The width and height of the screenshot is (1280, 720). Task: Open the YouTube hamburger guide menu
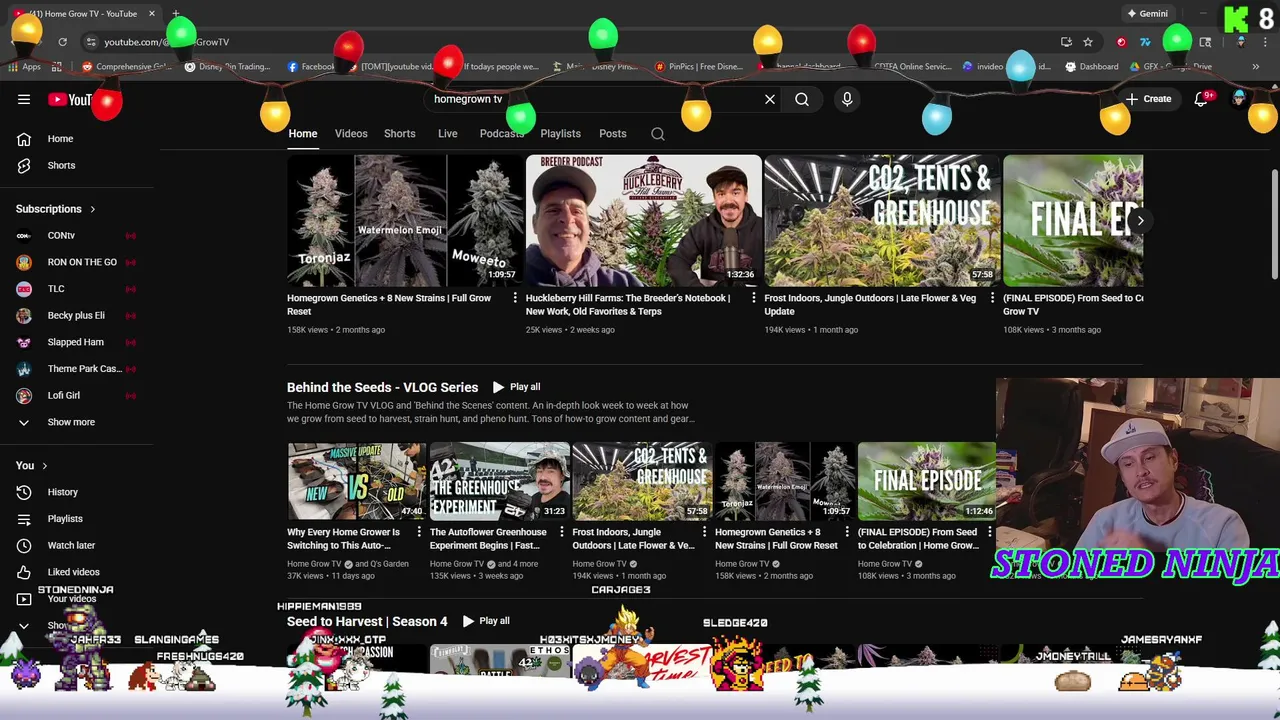24,99
